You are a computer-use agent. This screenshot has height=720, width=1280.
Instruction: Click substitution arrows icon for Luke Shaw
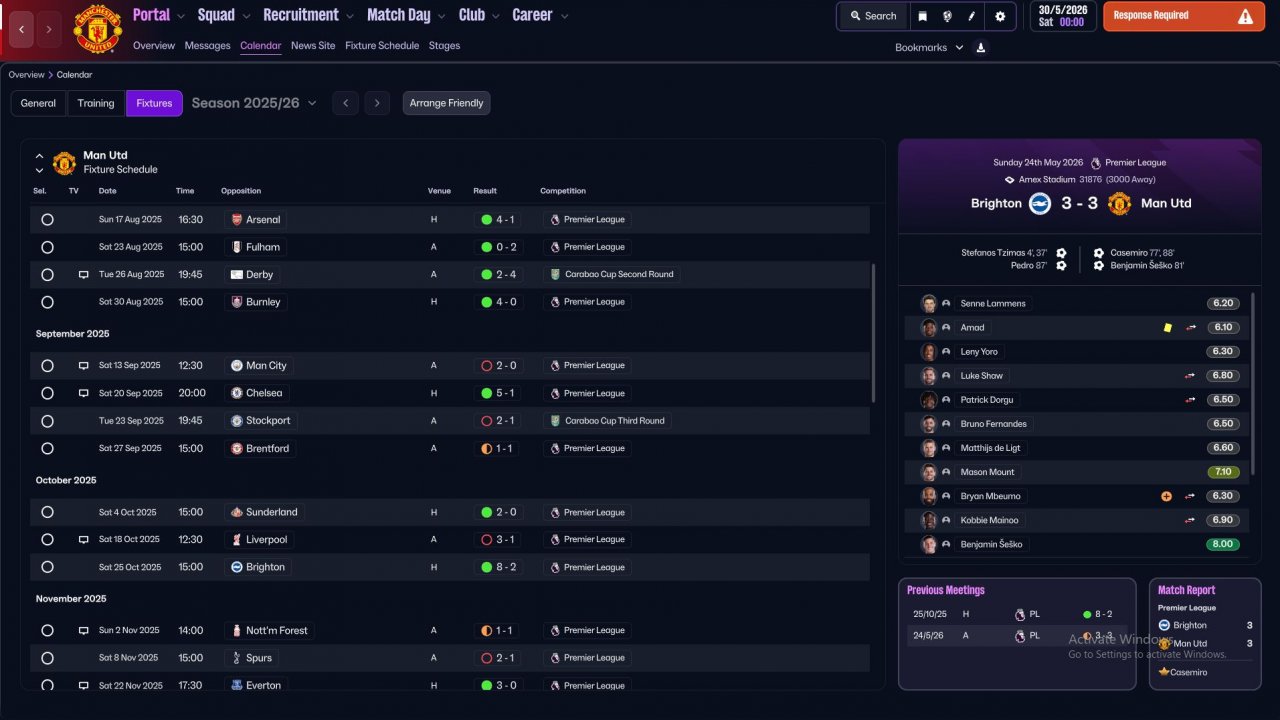point(1190,376)
